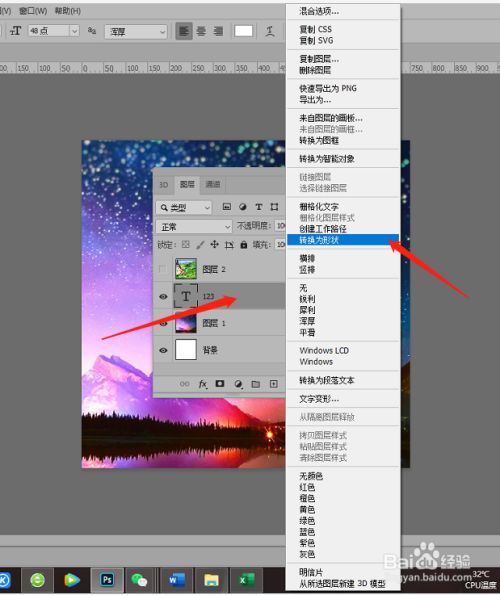
Task: Open the green browser taskbar icon
Action: [38, 580]
